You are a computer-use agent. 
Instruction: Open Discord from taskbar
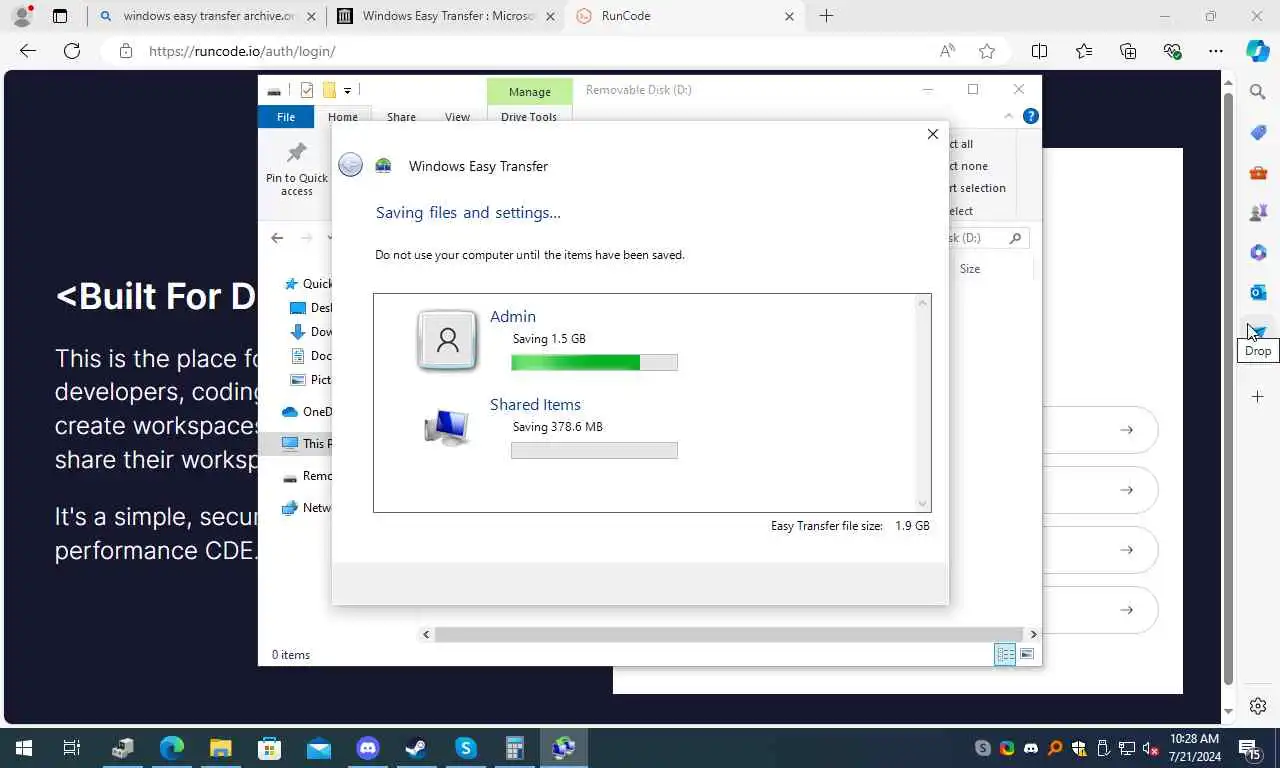point(368,748)
